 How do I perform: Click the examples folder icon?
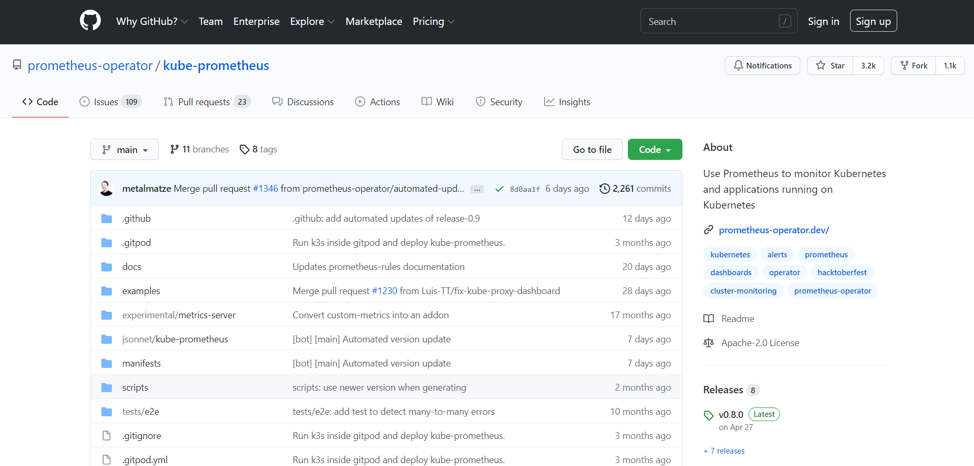pyautogui.click(x=107, y=291)
